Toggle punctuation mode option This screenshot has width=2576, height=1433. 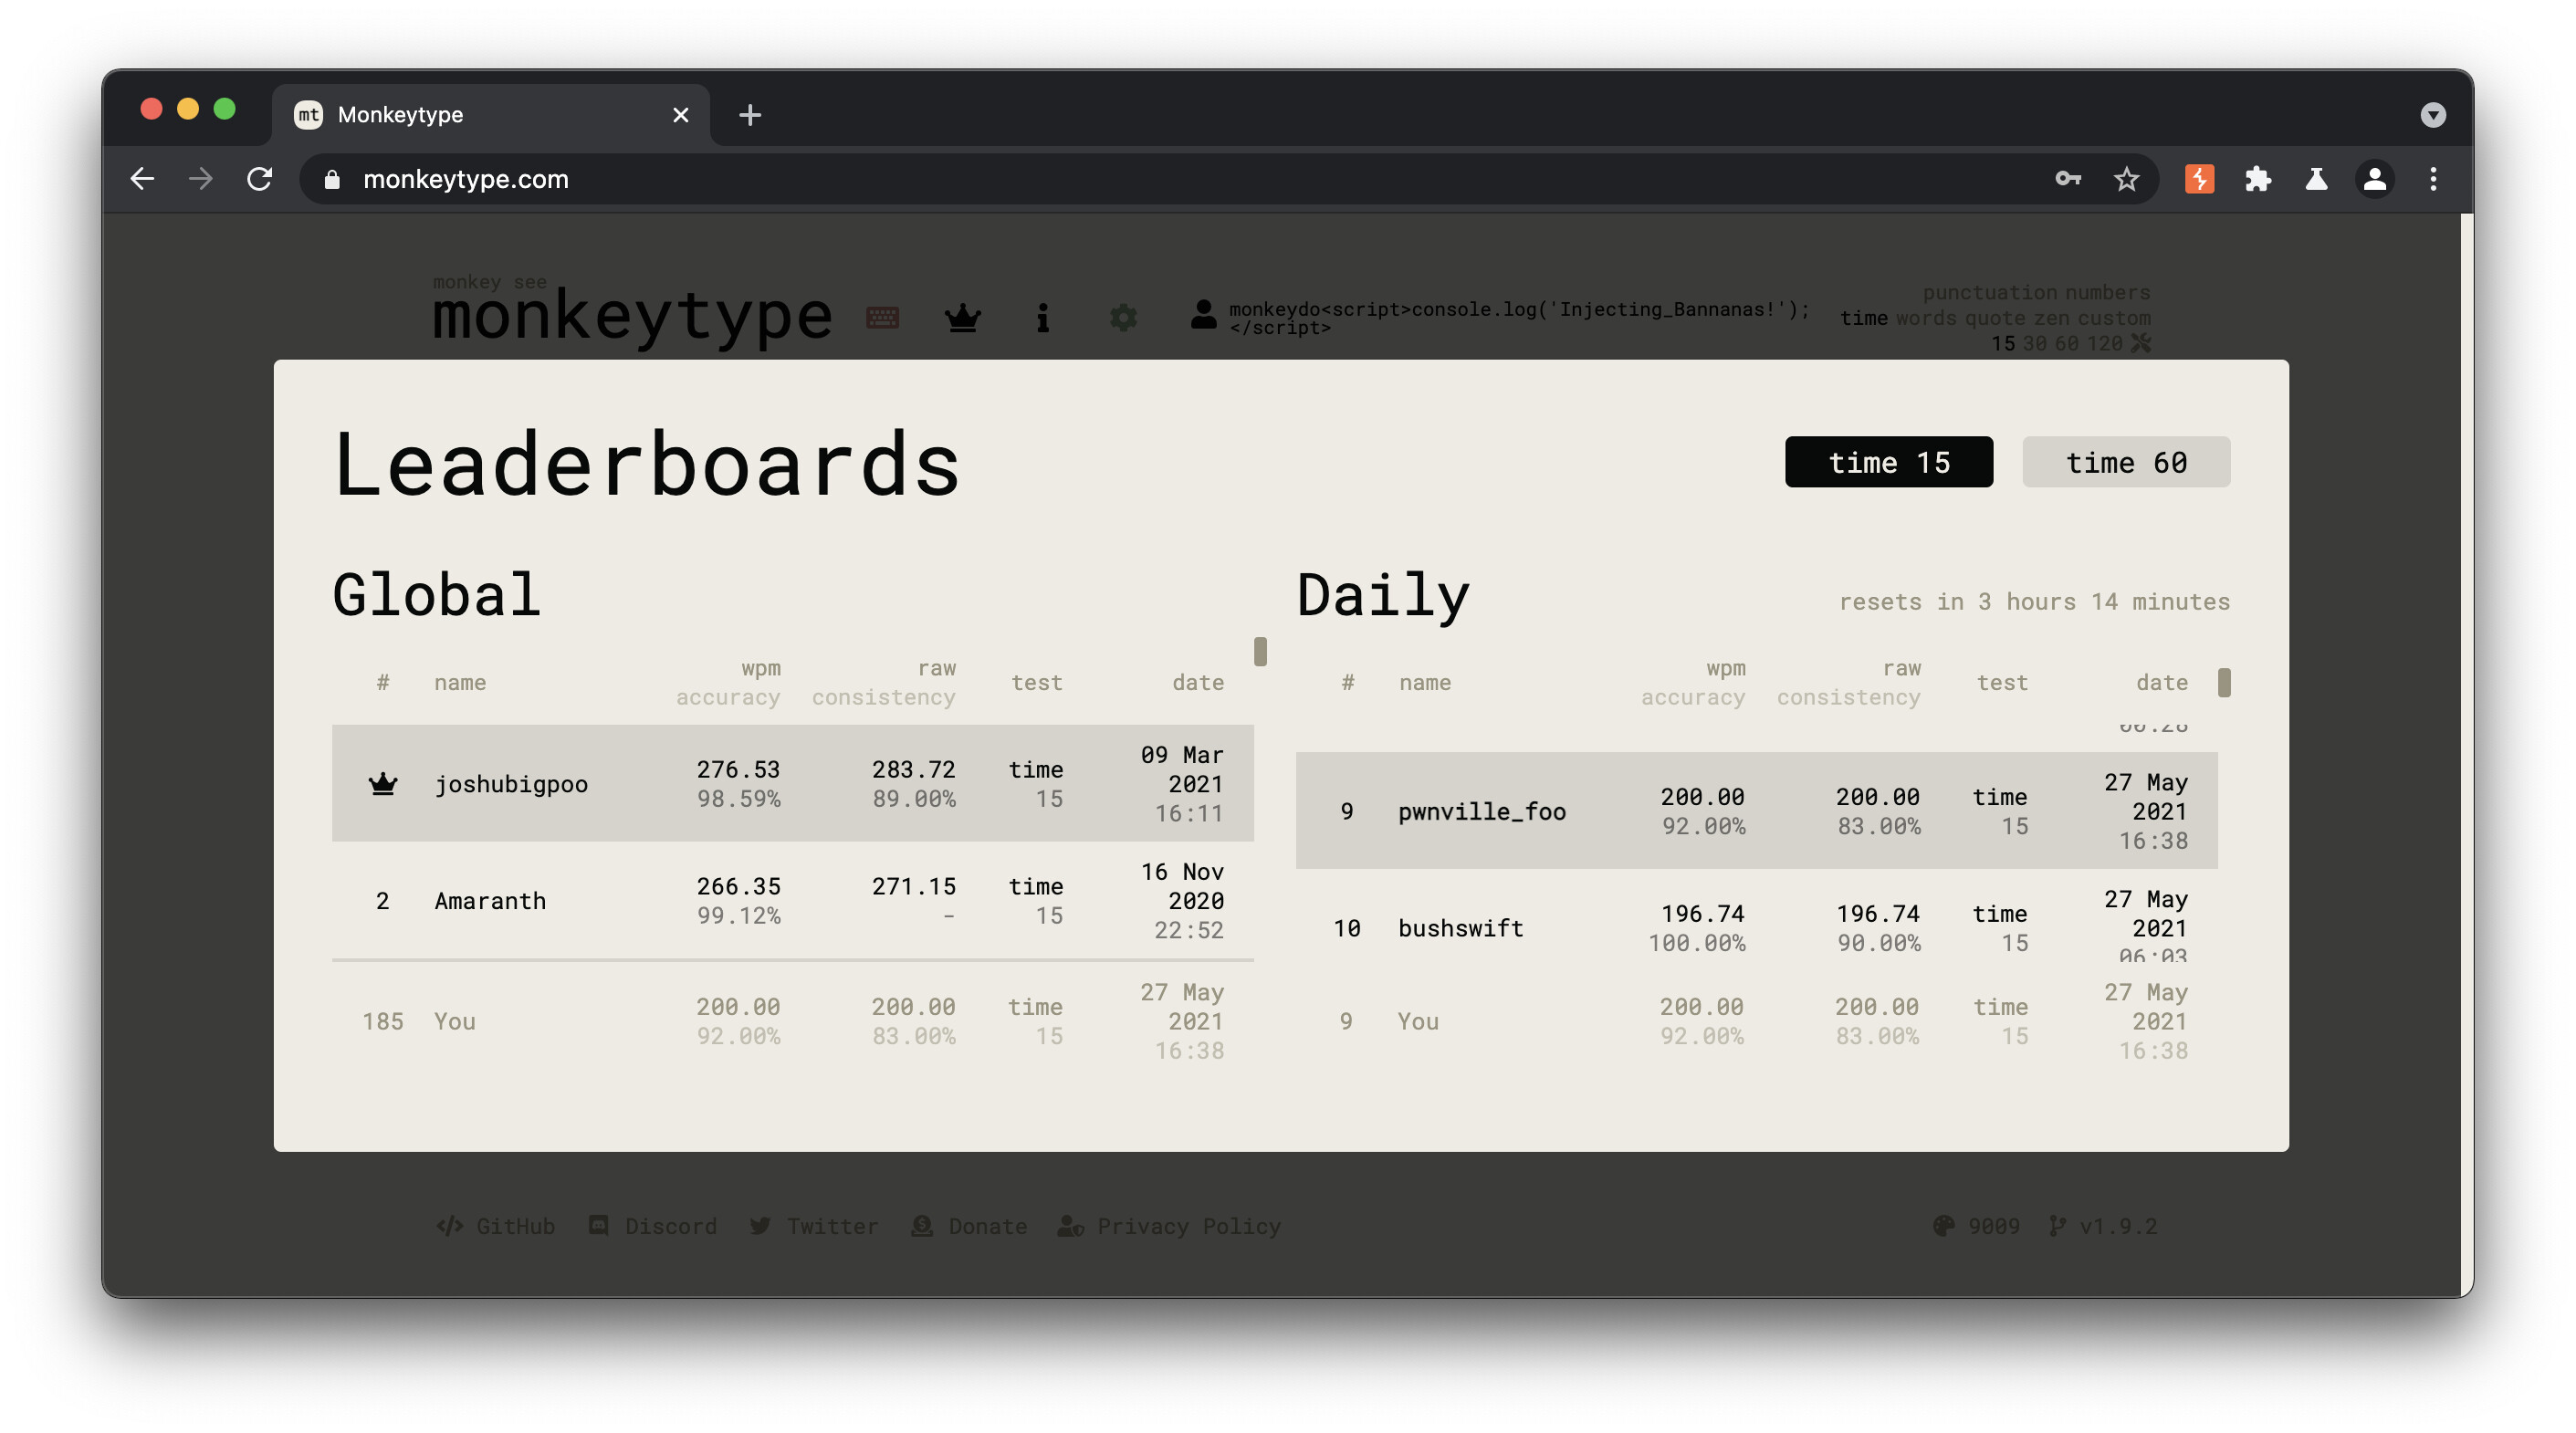pos(1990,292)
